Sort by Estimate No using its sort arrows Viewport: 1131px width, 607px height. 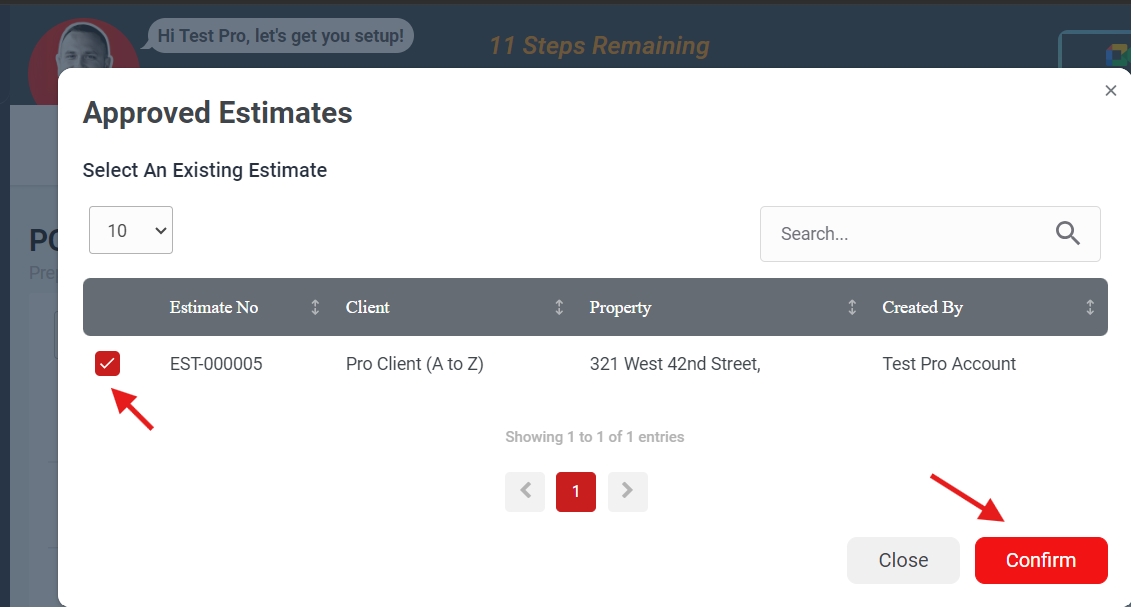[315, 307]
